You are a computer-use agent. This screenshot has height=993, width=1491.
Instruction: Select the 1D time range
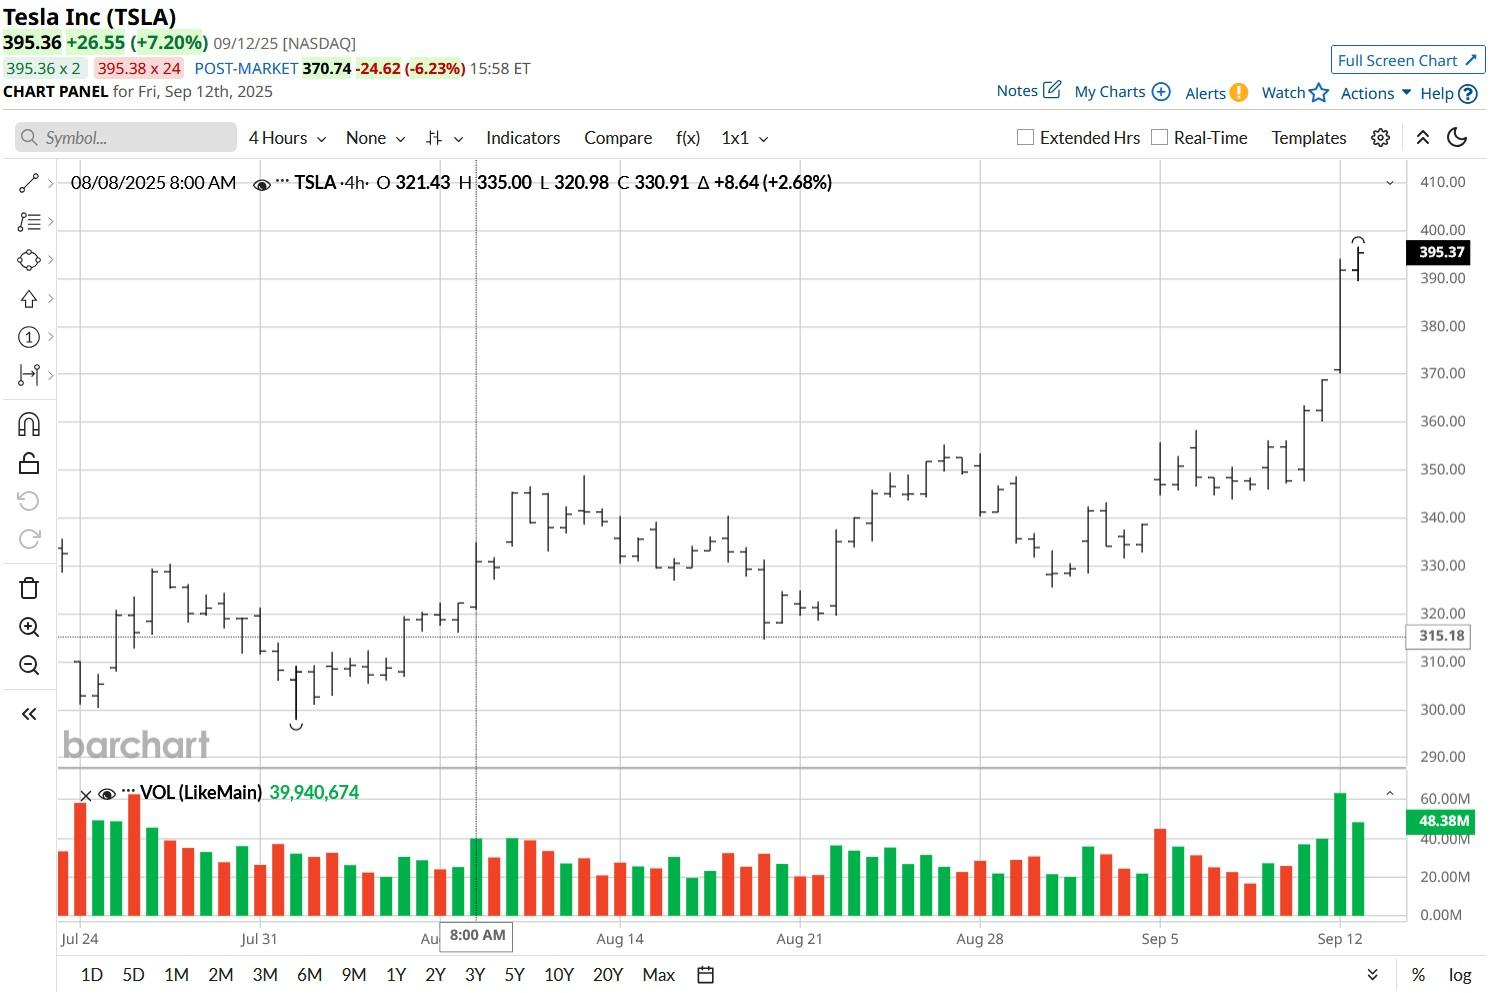pyautogui.click(x=91, y=975)
